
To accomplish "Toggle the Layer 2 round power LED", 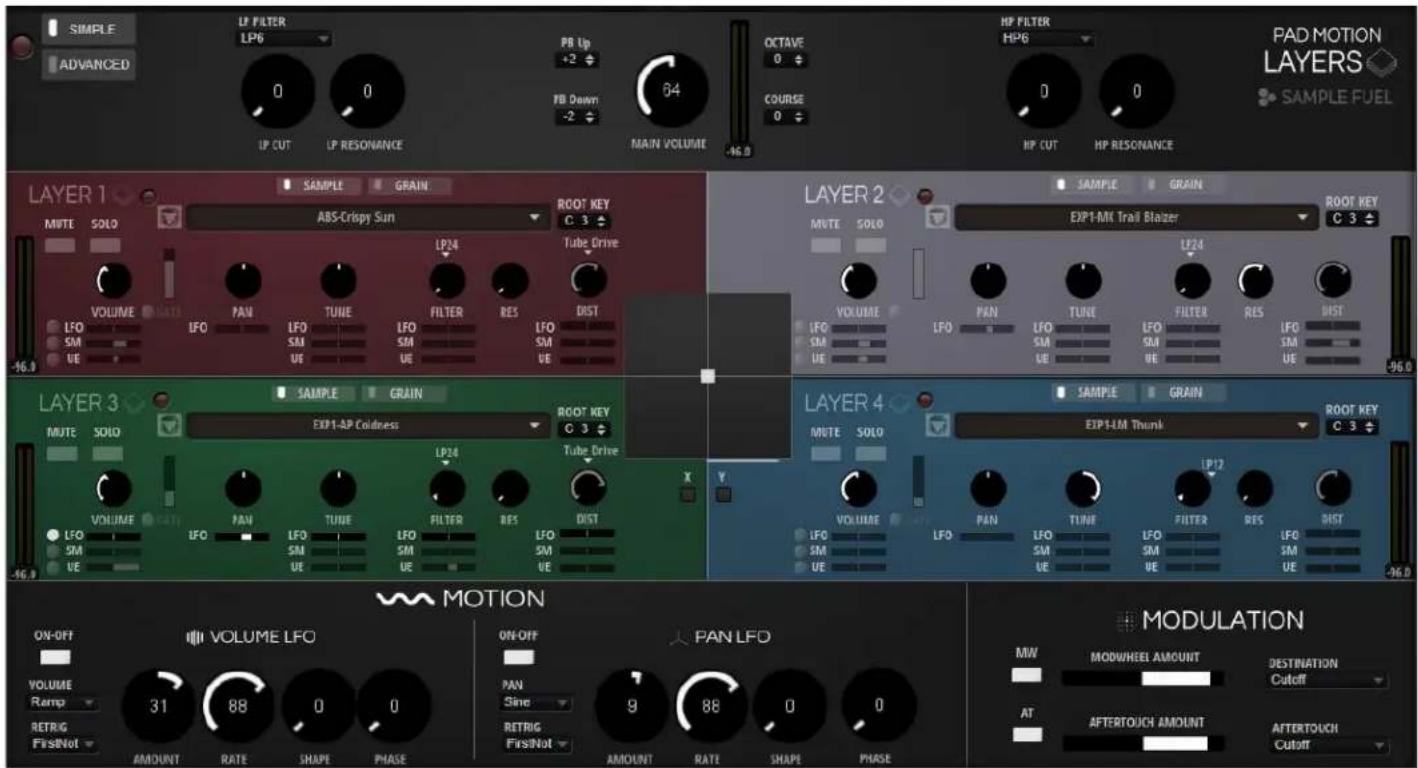I will pyautogui.click(x=923, y=195).
